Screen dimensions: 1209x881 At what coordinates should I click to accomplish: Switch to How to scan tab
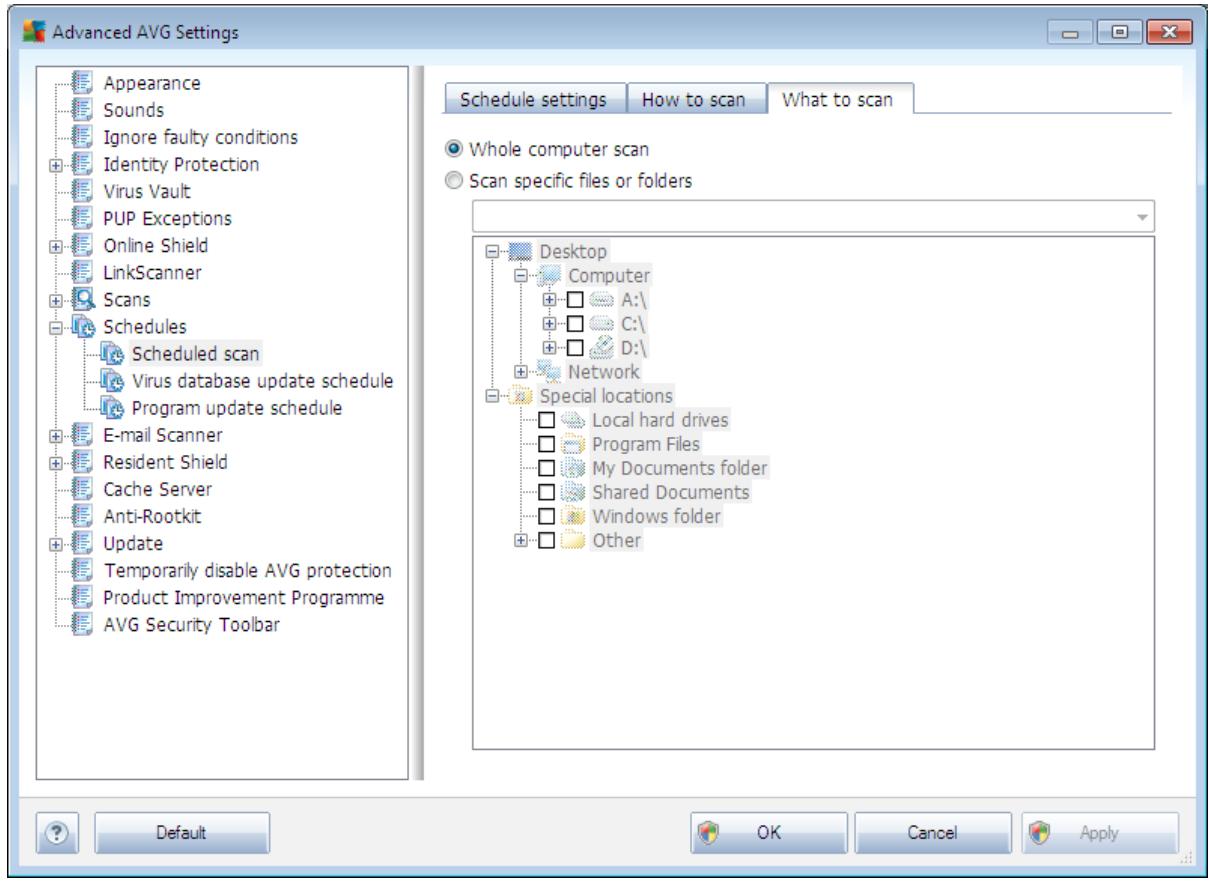tap(696, 101)
